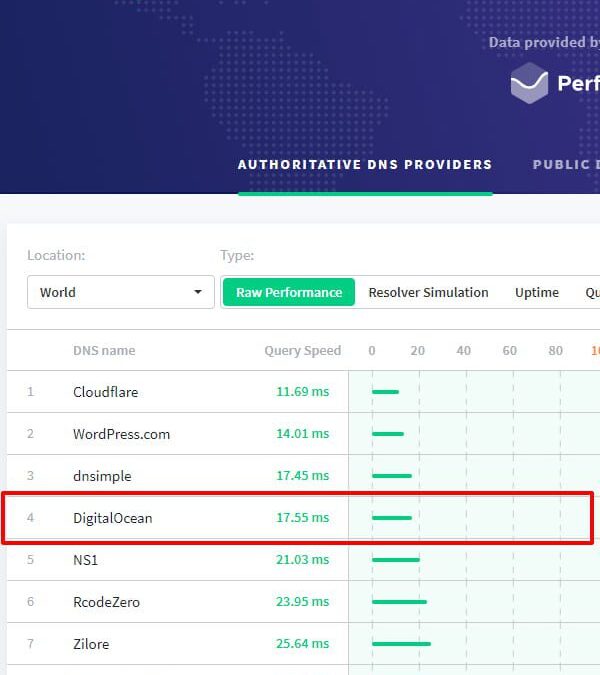Select the Raw Performance type button
The height and width of the screenshot is (675, 600).
click(x=289, y=292)
